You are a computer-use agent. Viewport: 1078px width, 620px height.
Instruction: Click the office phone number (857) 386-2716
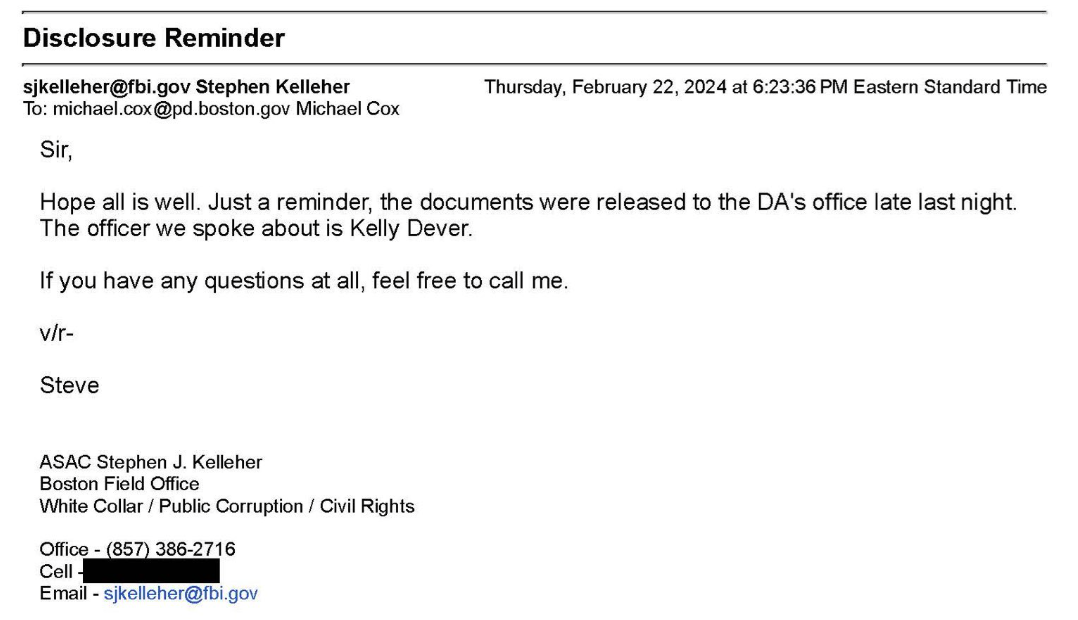pos(170,549)
